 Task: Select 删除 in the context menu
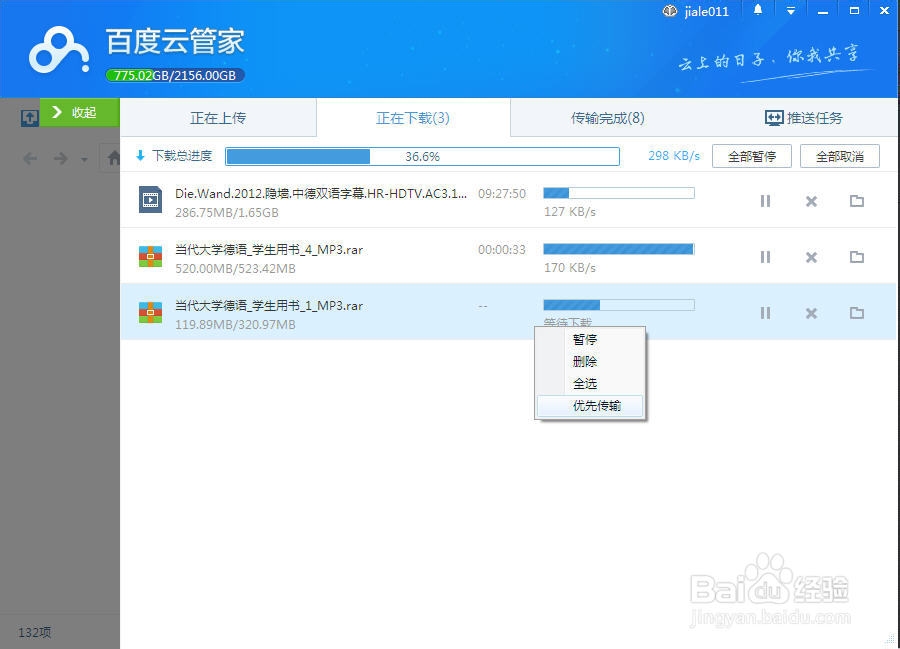[589, 362]
